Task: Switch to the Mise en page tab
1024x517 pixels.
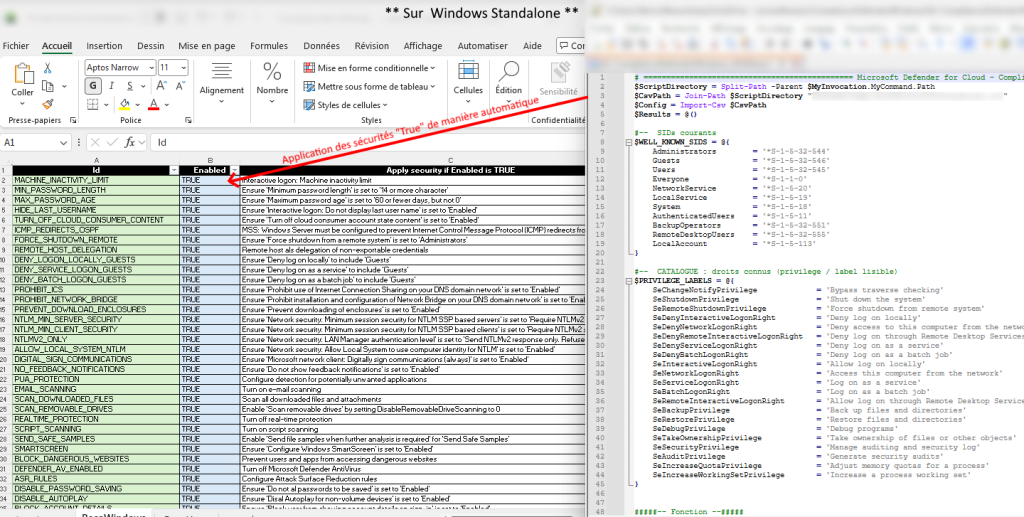Action: [206, 46]
